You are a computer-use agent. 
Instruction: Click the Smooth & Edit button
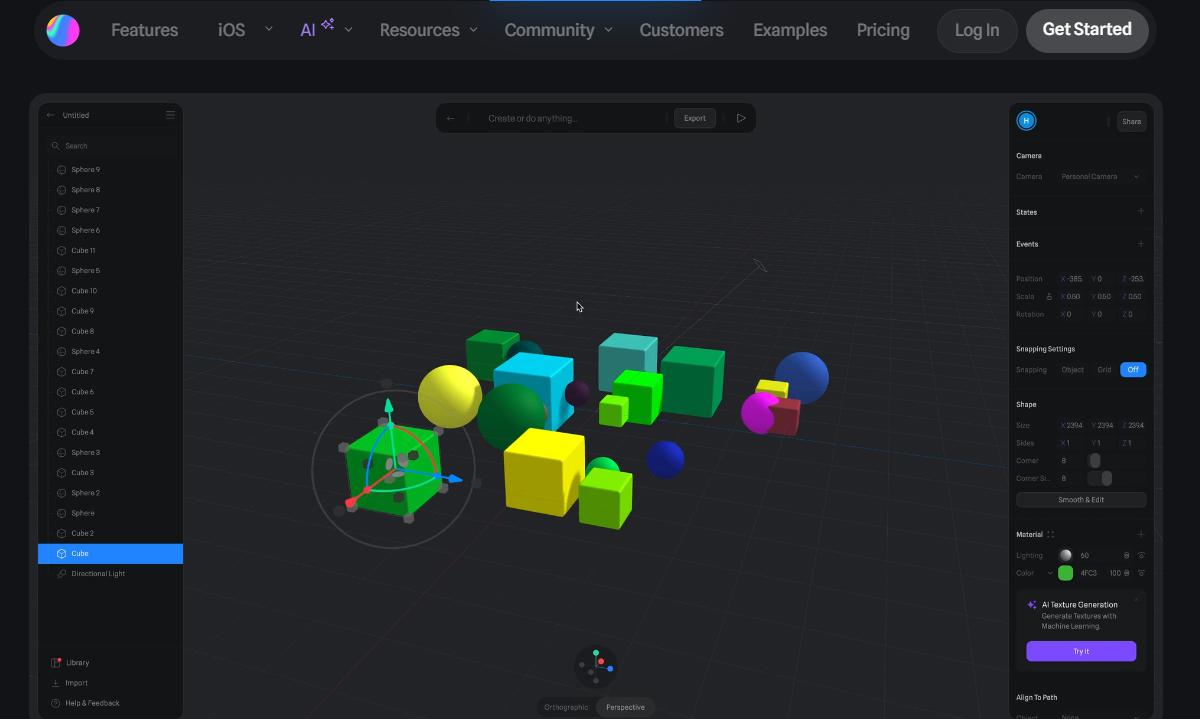tap(1081, 500)
